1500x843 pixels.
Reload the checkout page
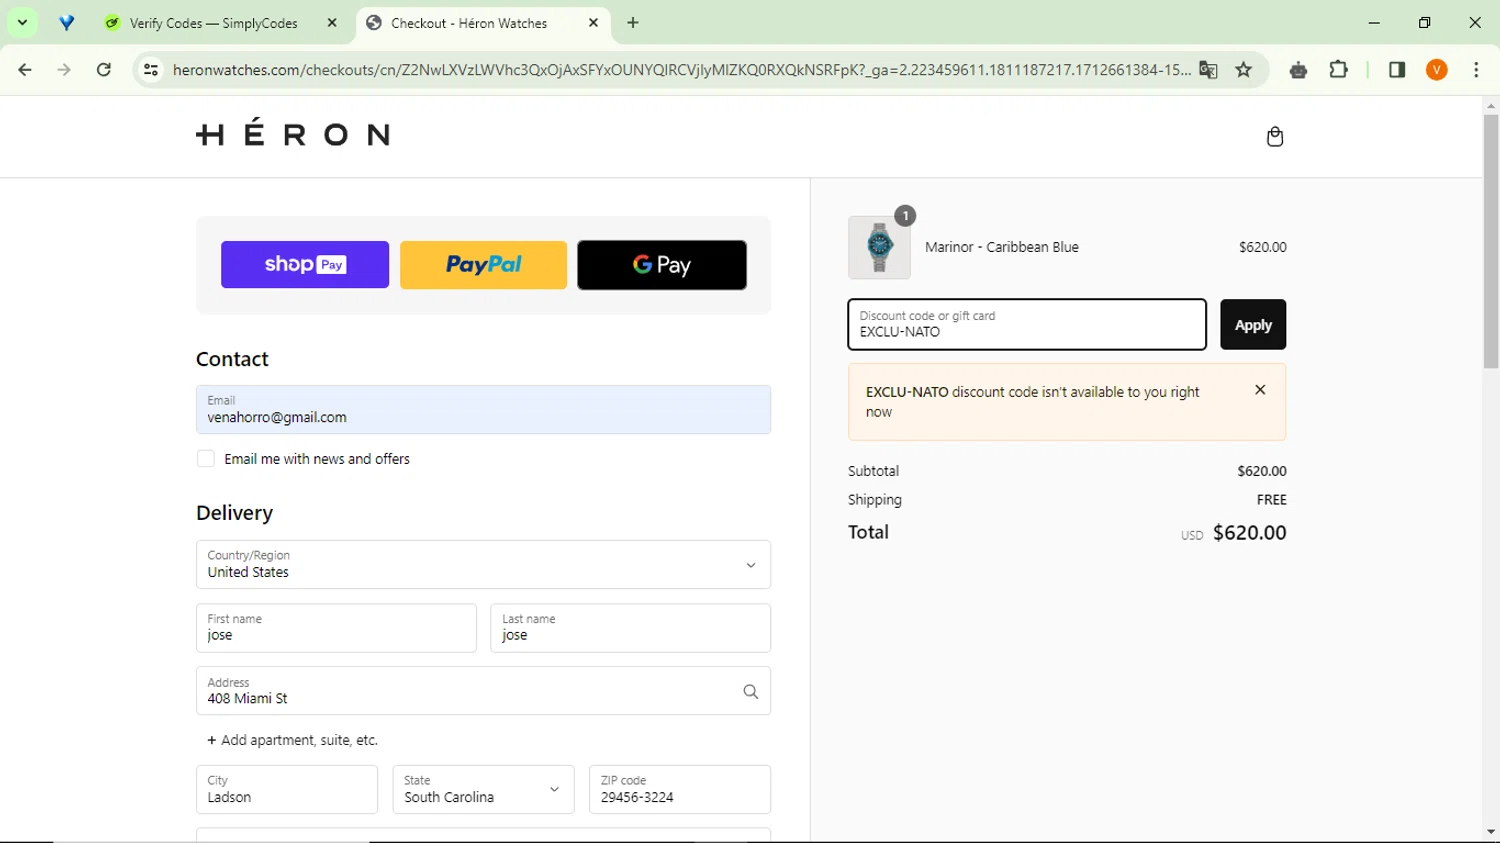coord(104,70)
